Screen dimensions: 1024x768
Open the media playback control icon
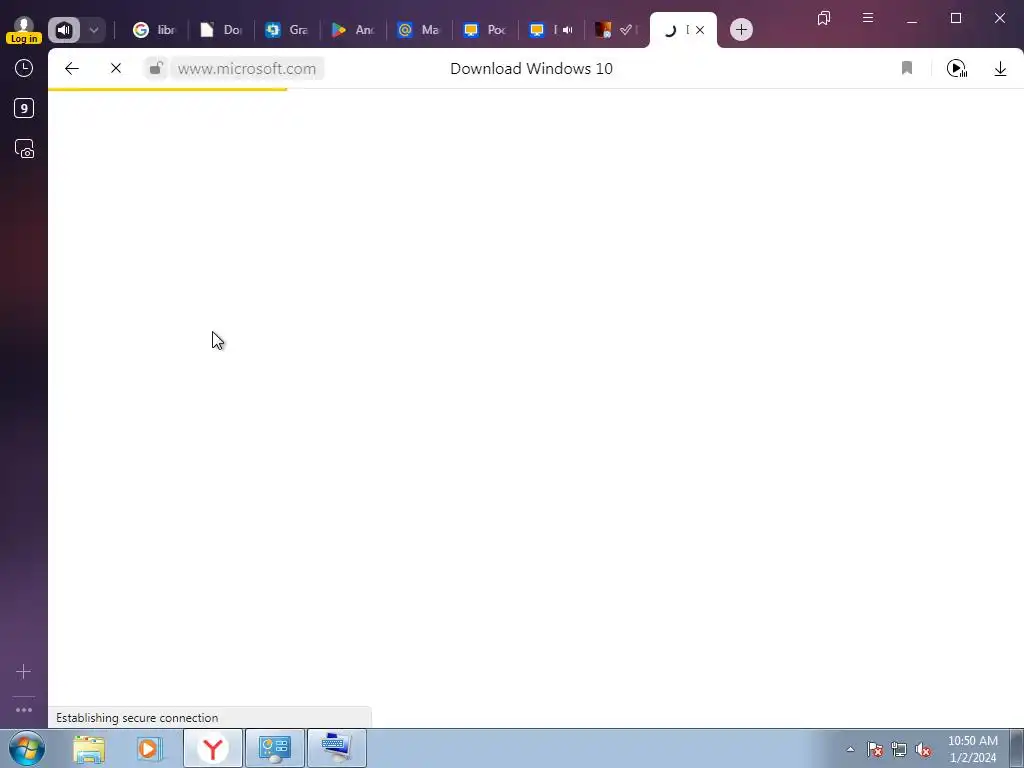point(957,68)
